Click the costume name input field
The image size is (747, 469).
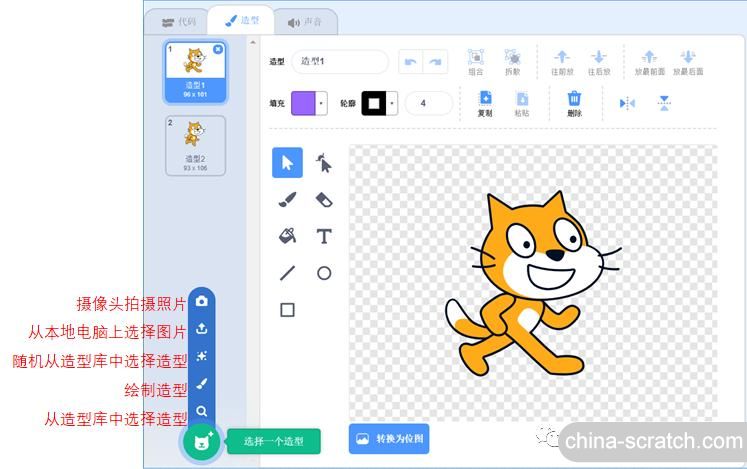[340, 62]
